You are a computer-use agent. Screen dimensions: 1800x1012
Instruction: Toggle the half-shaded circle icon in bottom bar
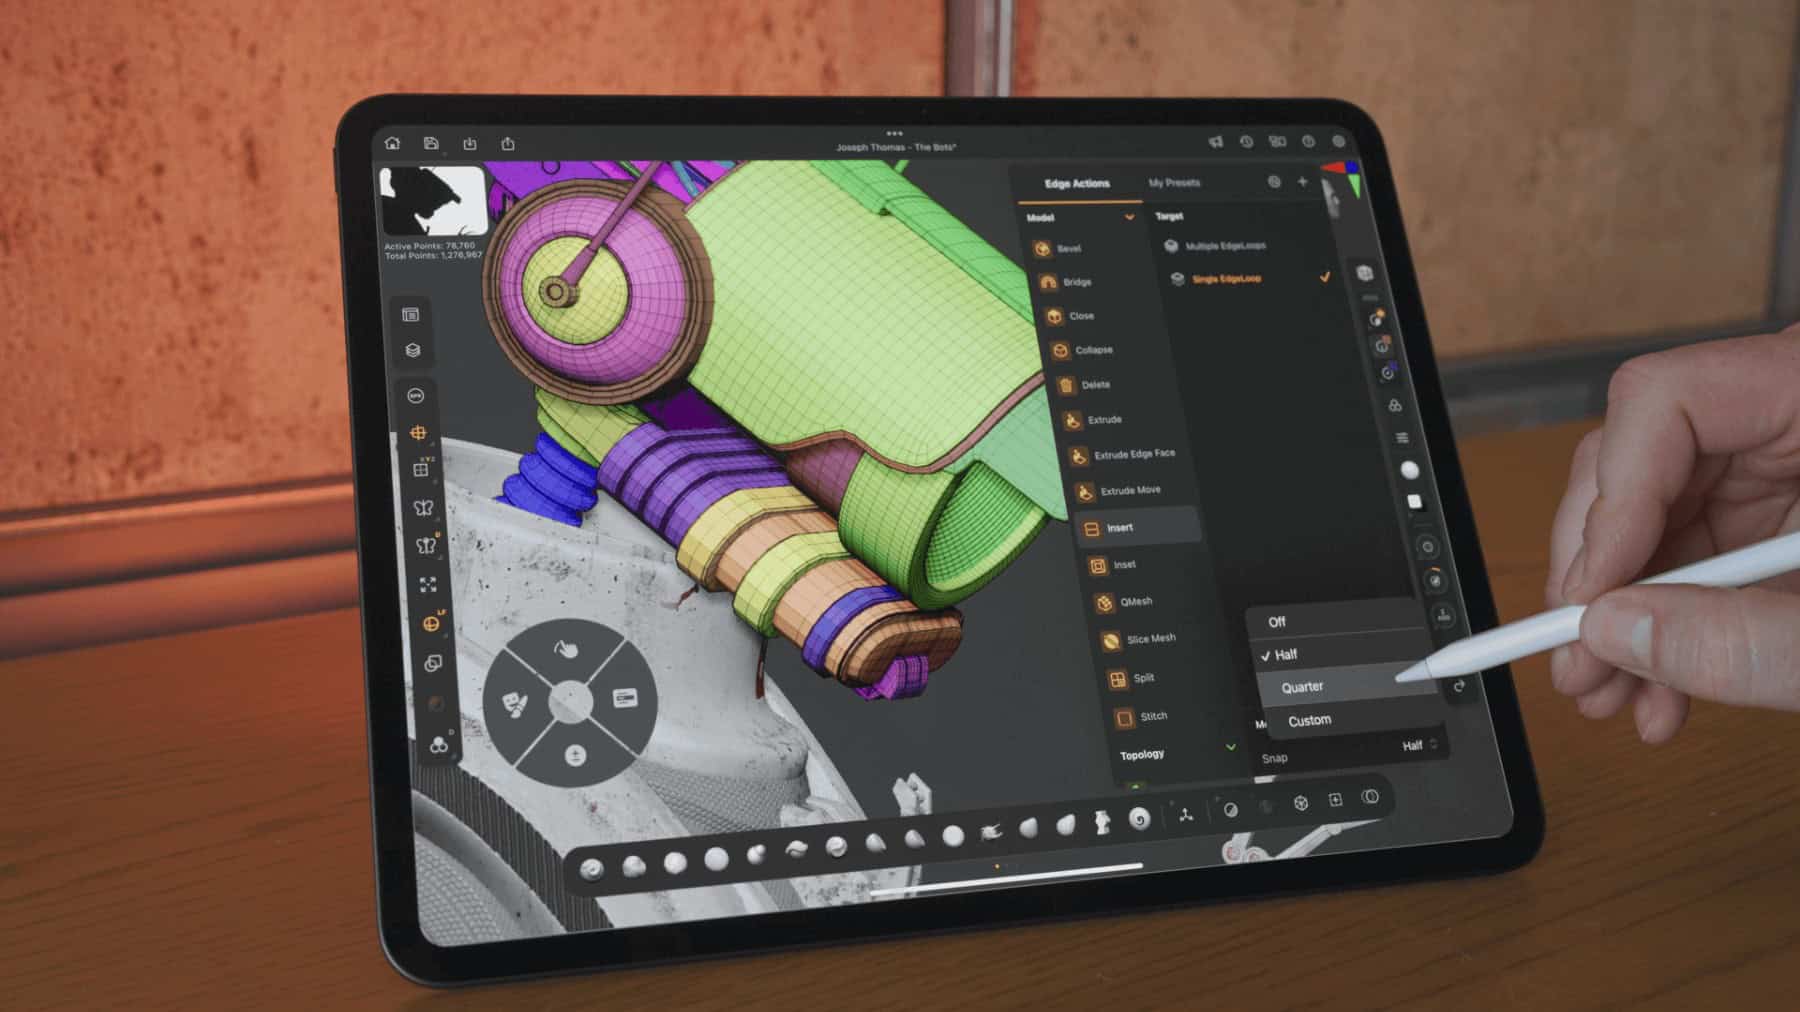point(1231,810)
